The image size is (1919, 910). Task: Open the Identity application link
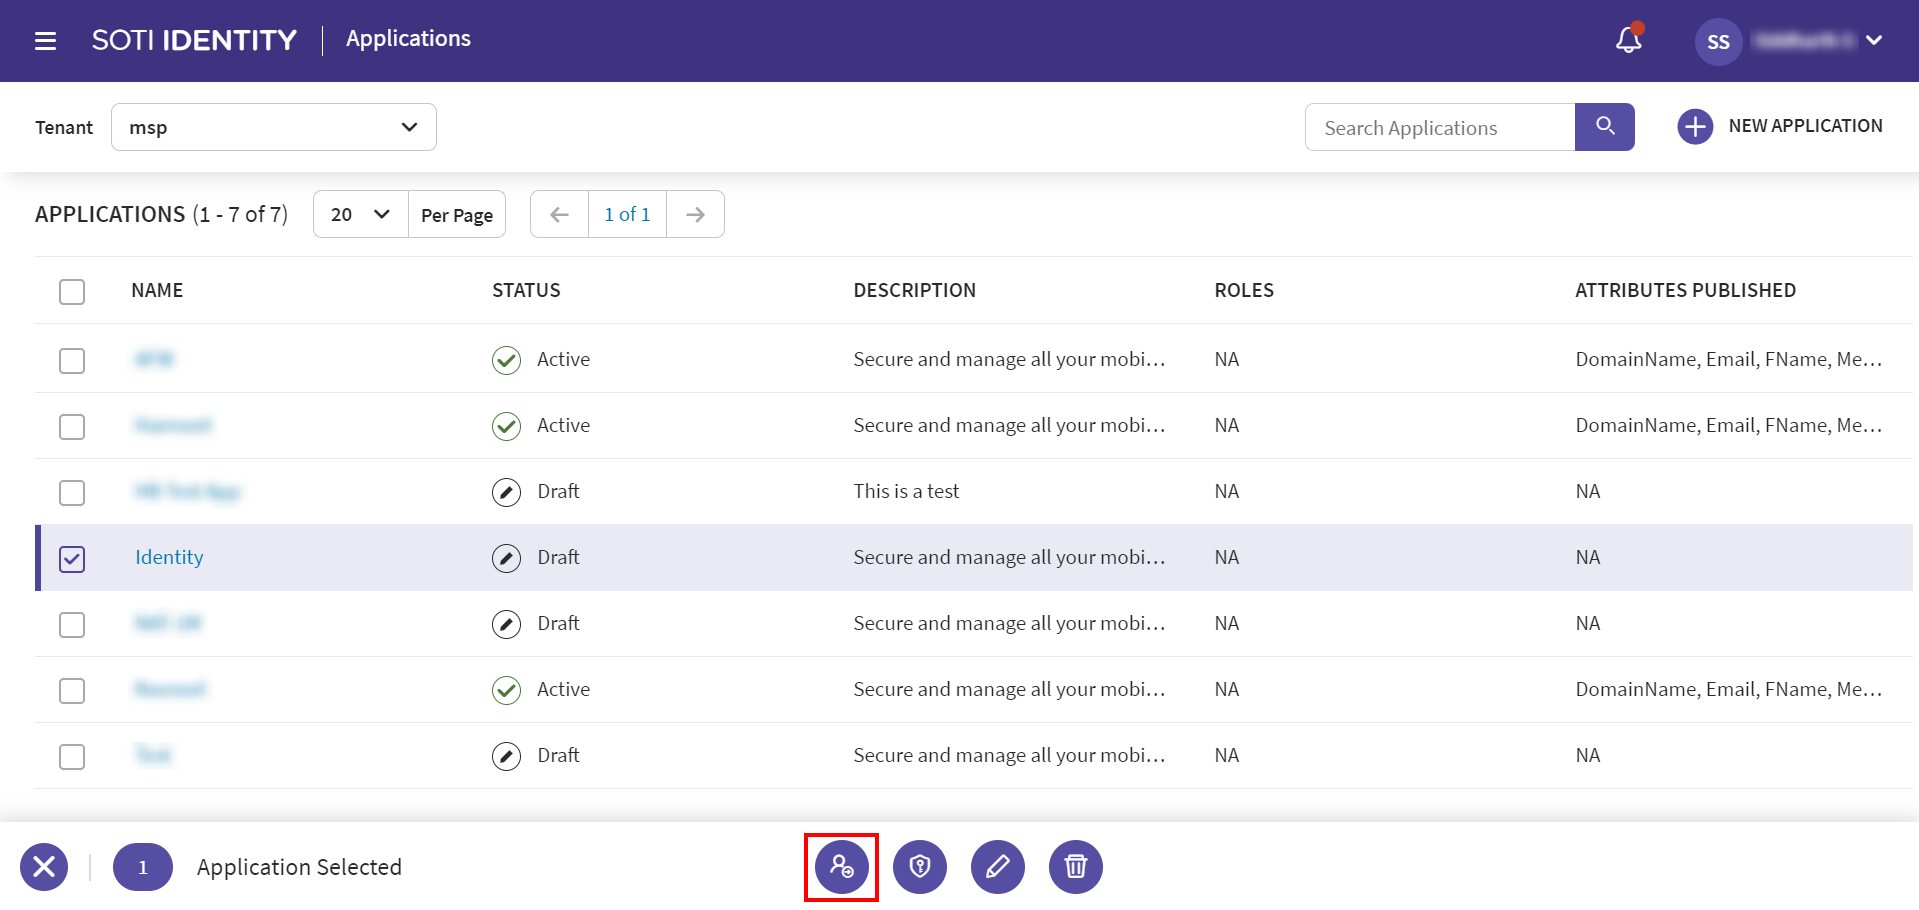point(169,557)
